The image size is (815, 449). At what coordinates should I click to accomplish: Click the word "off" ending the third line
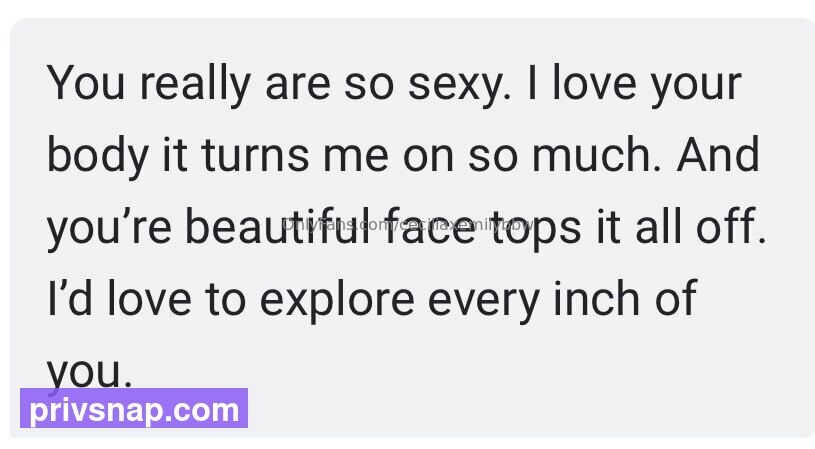pyautogui.click(x=735, y=229)
